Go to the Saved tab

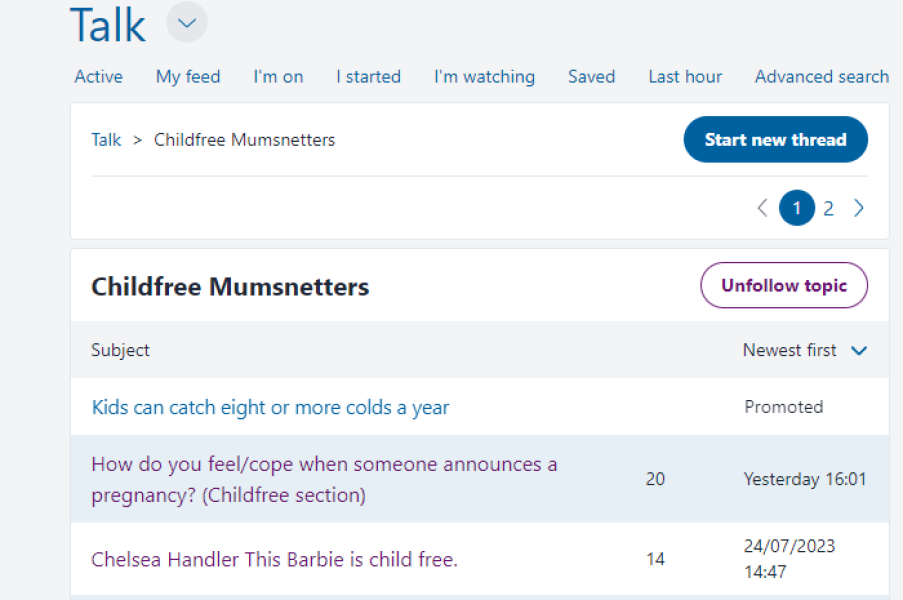(591, 77)
